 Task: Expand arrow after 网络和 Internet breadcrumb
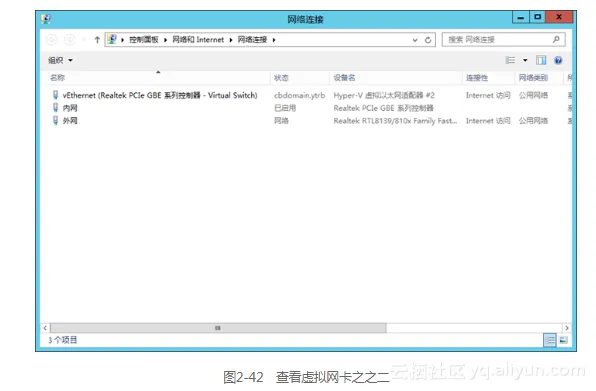(x=231, y=40)
